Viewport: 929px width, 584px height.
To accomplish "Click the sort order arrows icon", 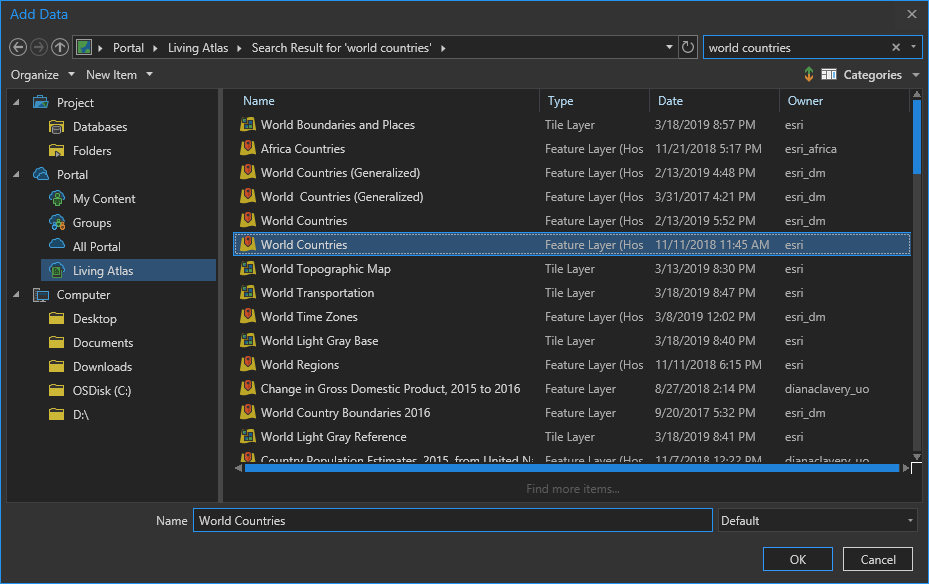I will [x=808, y=75].
